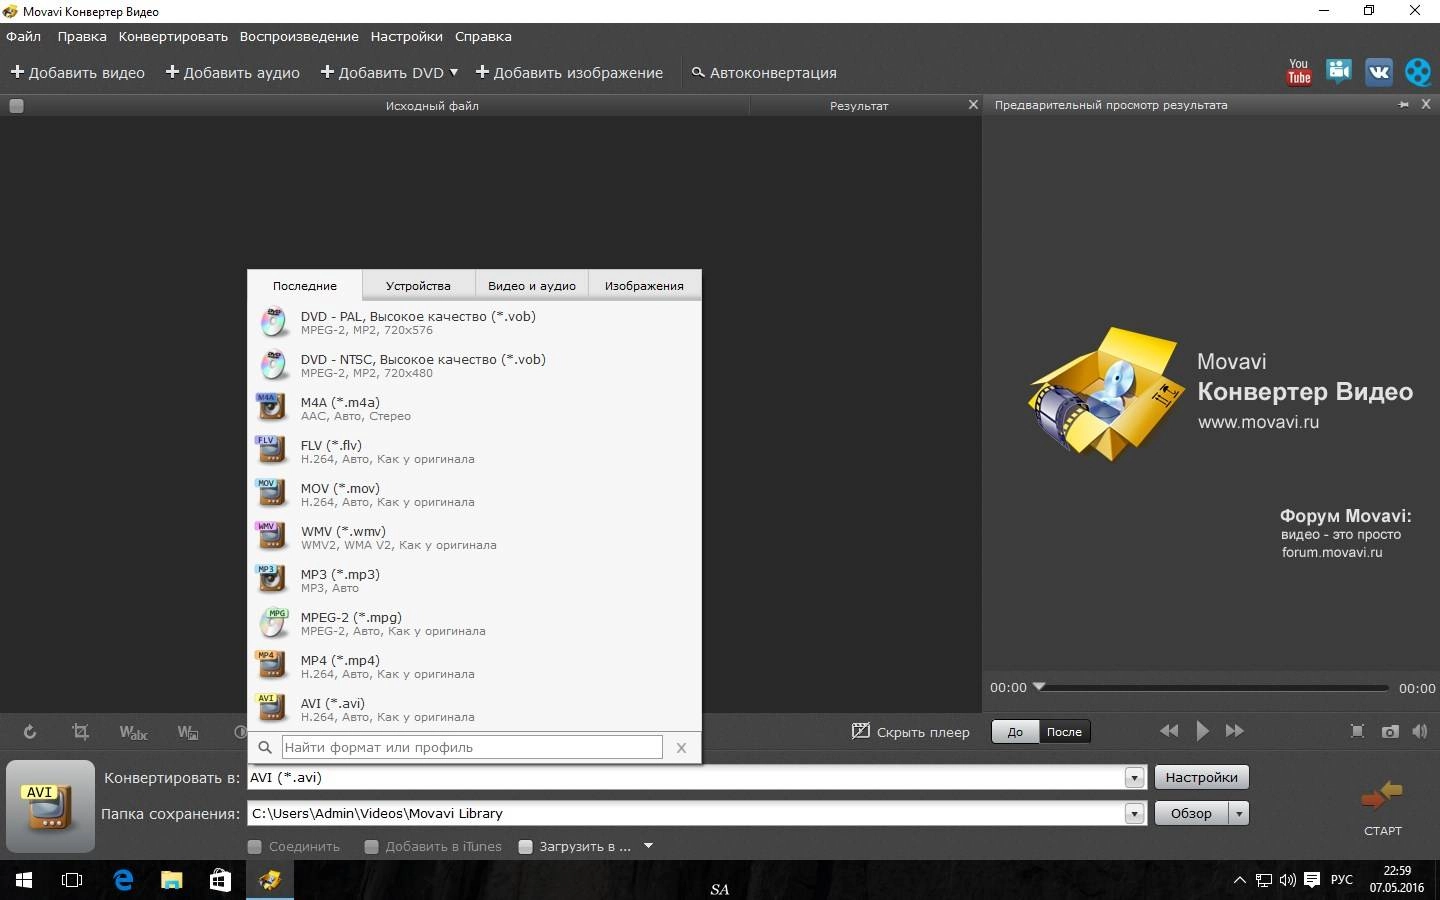The height and width of the screenshot is (900, 1440).
Task: Open the Настройки menu
Action: pos(406,36)
